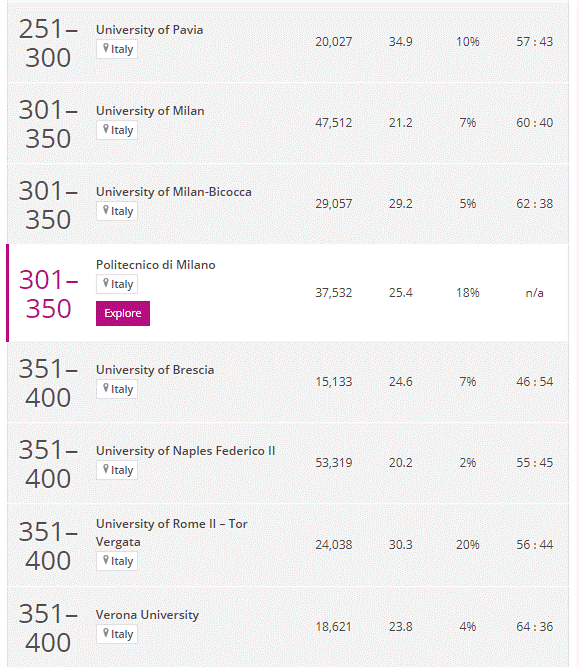This screenshot has height=668, width=579.
Task: Open University of Rome II – Tor Vergata
Action: point(172,533)
